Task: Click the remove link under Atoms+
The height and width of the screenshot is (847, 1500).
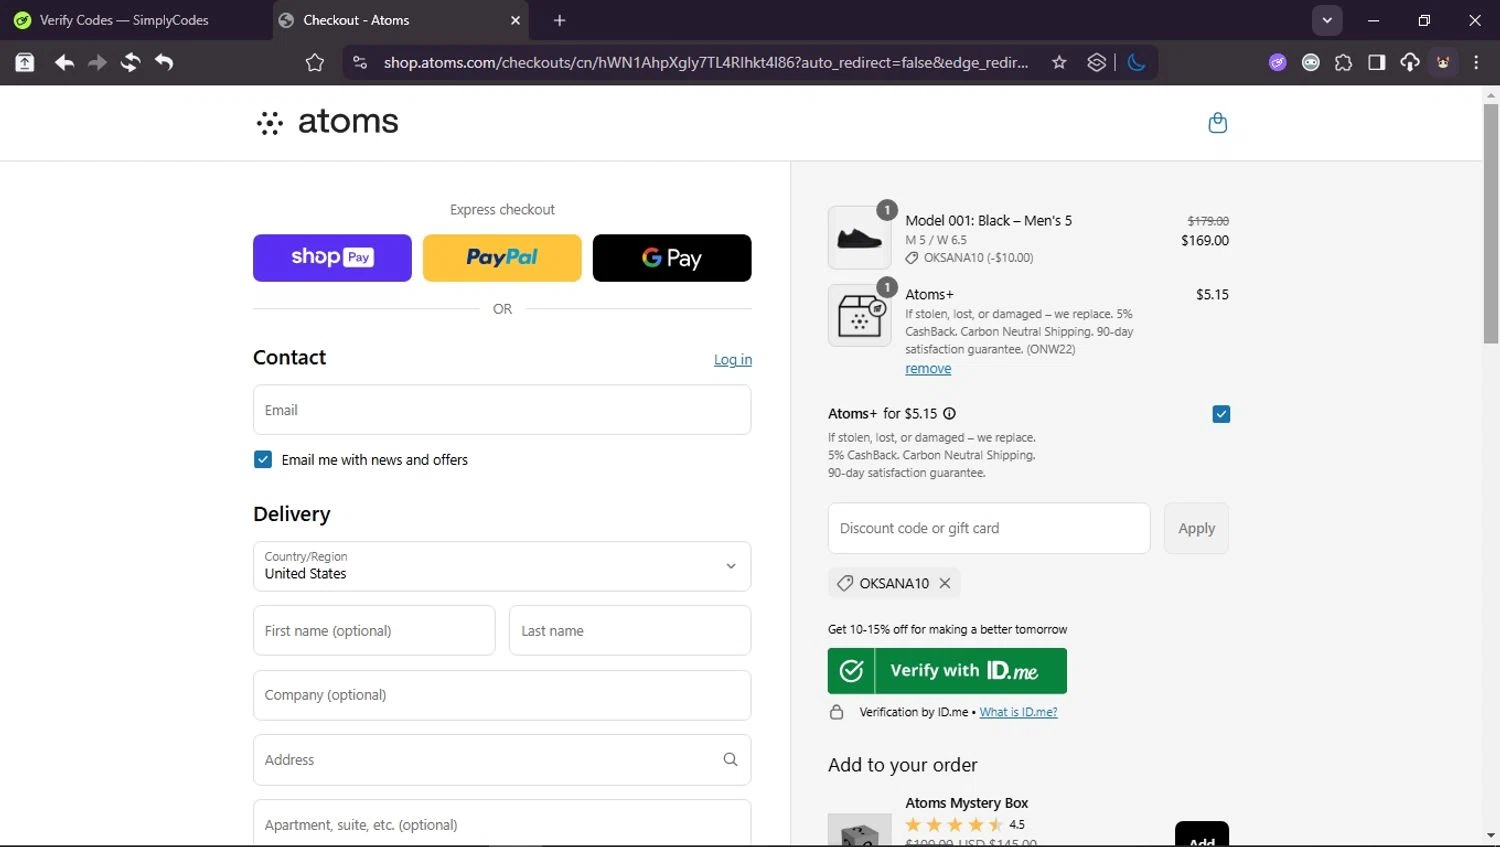Action: [x=928, y=369]
